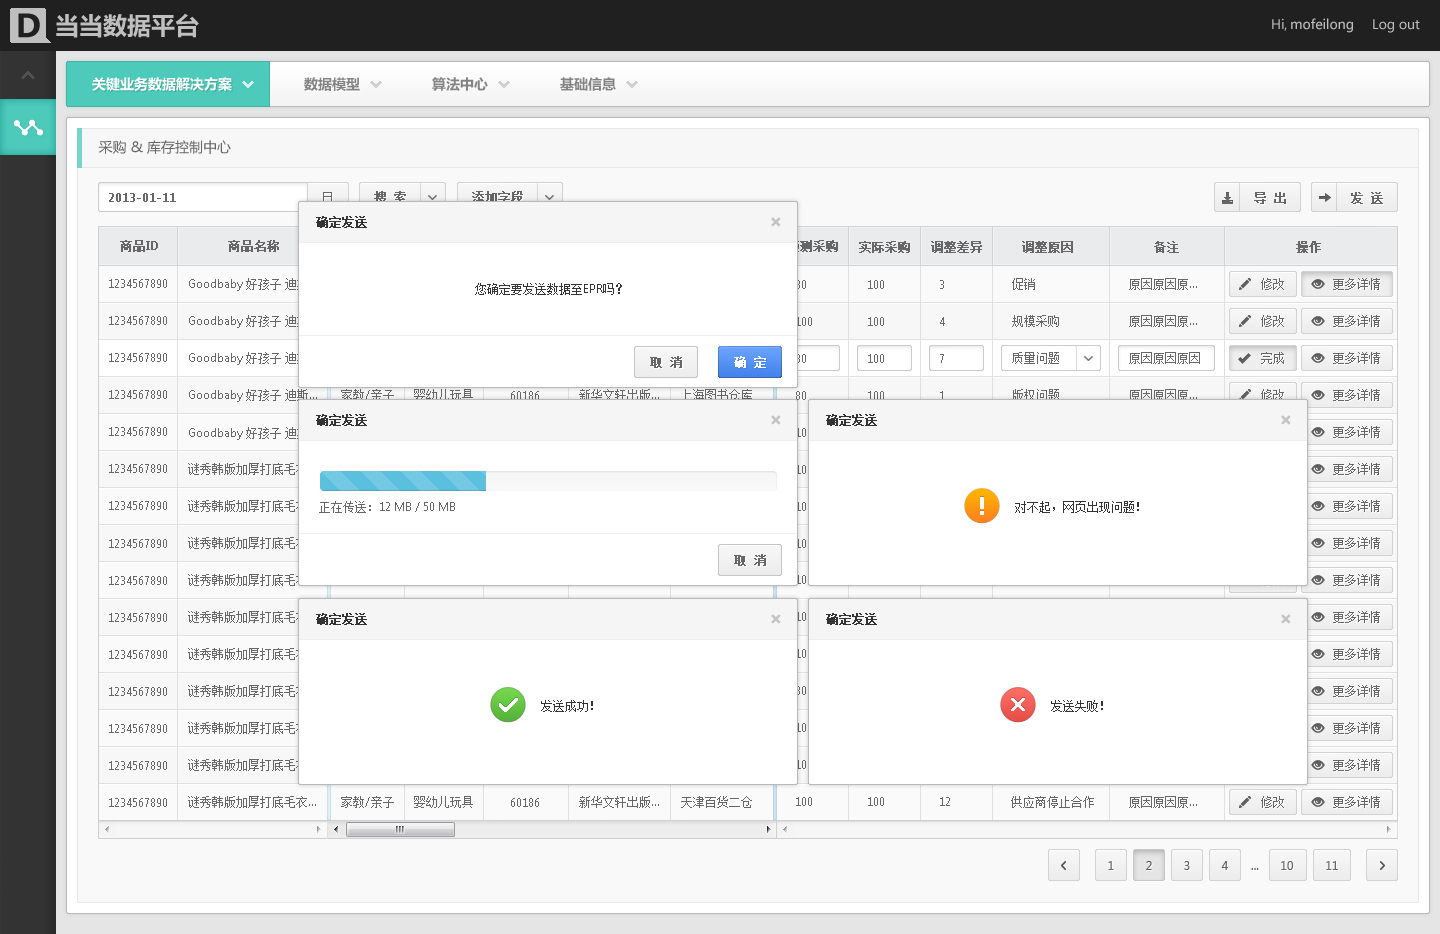
Task: Click the date field 2013-01-11
Action: [203, 197]
